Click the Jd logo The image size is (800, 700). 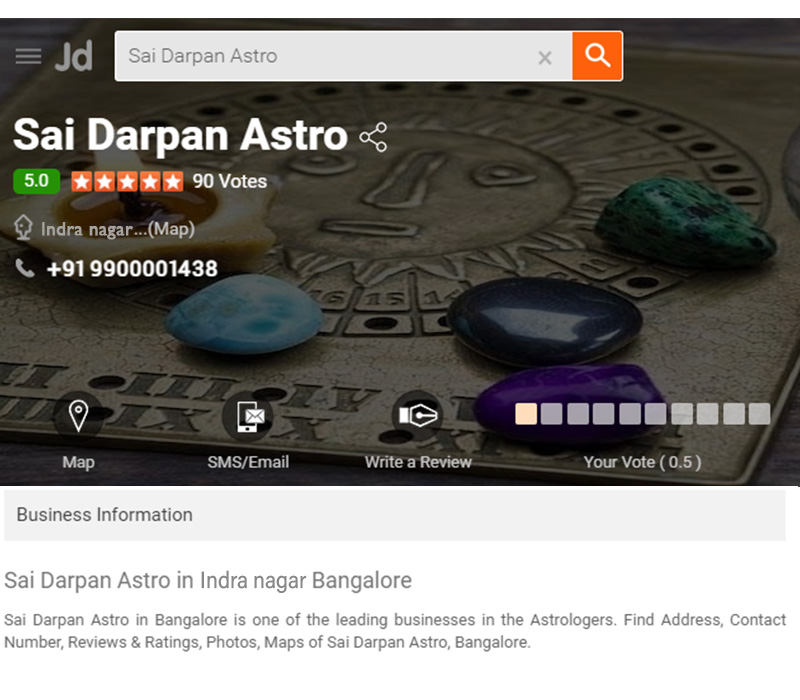[x=74, y=56]
